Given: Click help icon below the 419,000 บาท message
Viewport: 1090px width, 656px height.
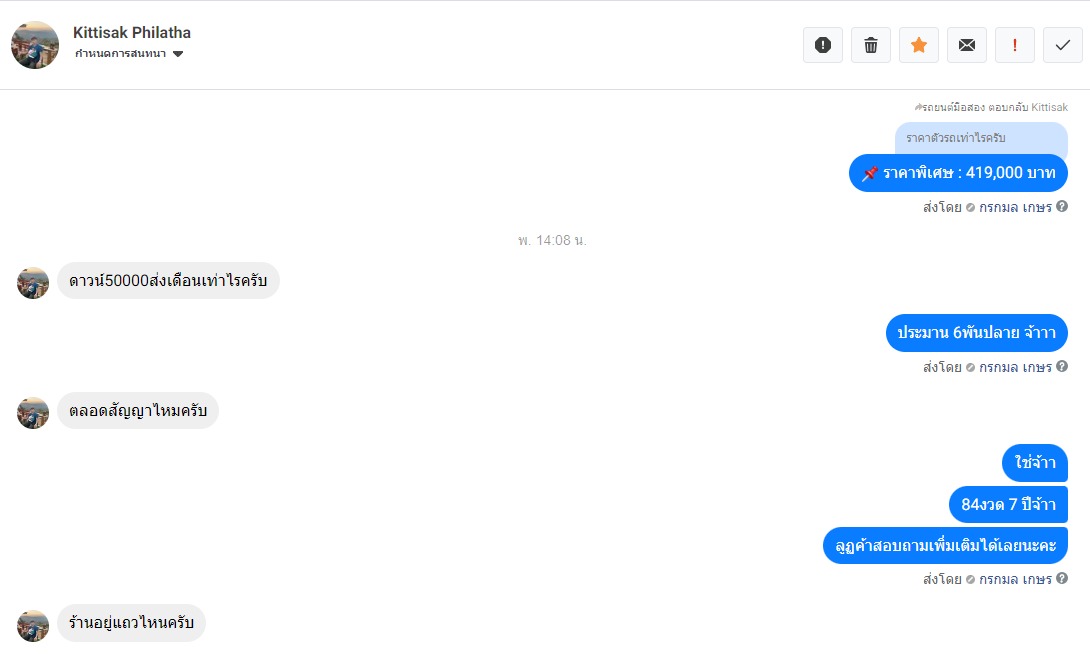Looking at the screenshot, I should (x=1062, y=207).
